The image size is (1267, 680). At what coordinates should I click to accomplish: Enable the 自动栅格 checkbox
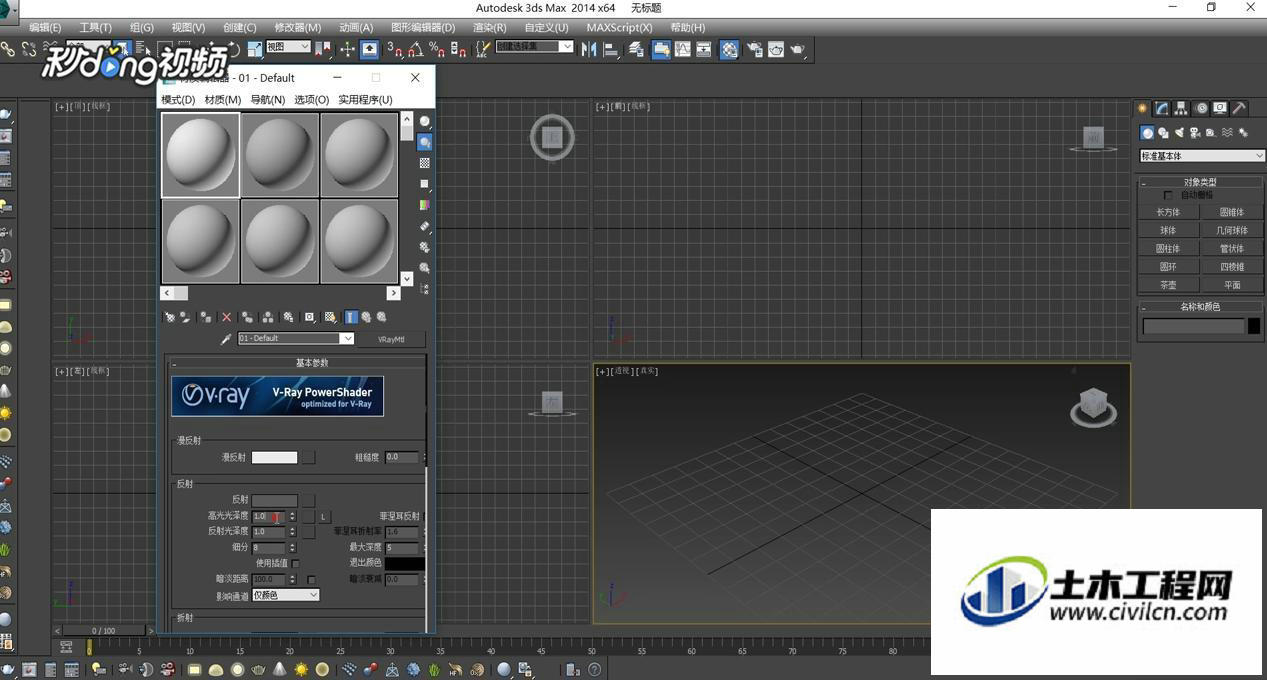1168,195
